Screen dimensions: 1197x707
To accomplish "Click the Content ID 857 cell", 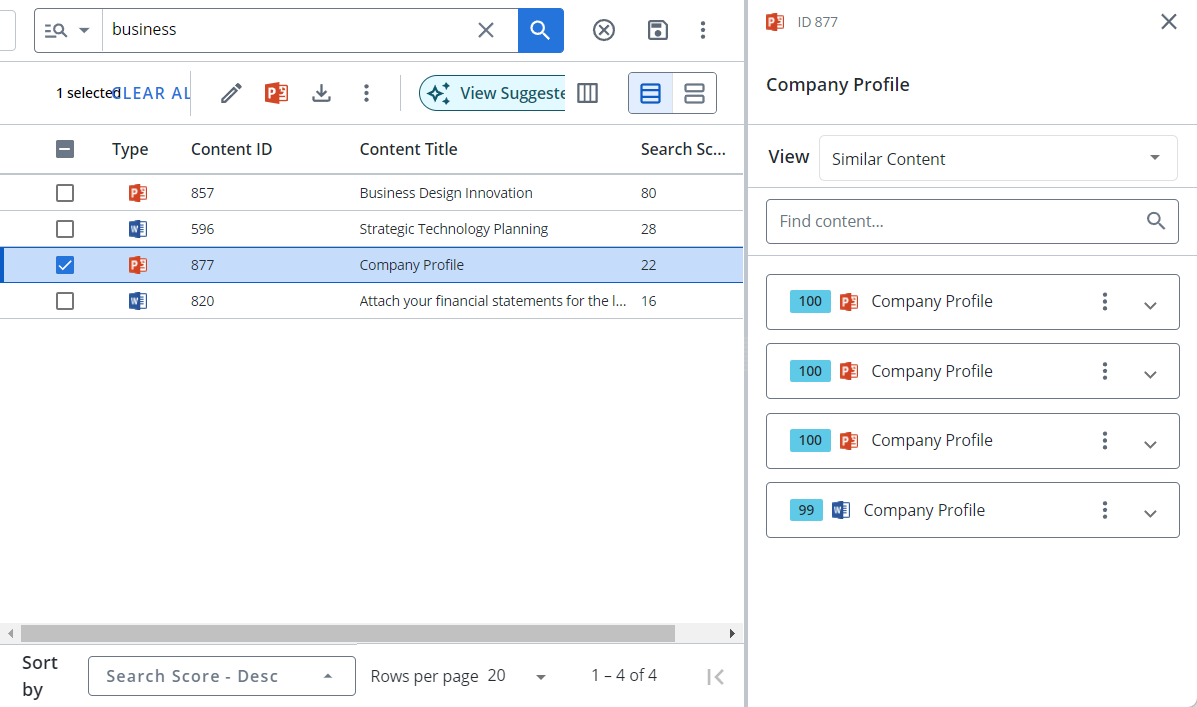I will pos(202,193).
